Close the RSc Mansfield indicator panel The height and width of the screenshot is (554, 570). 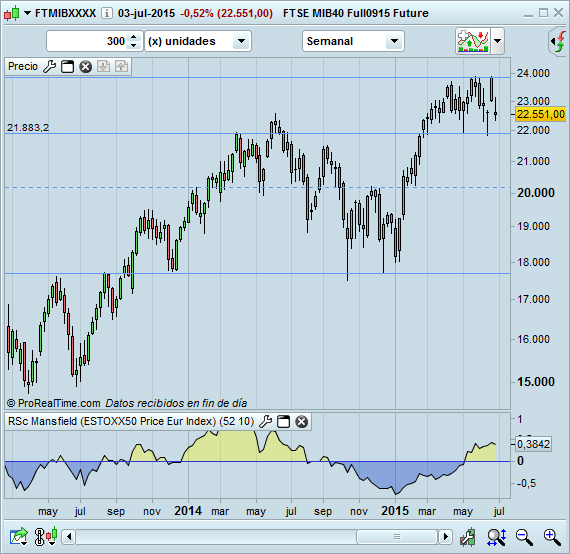click(301, 422)
